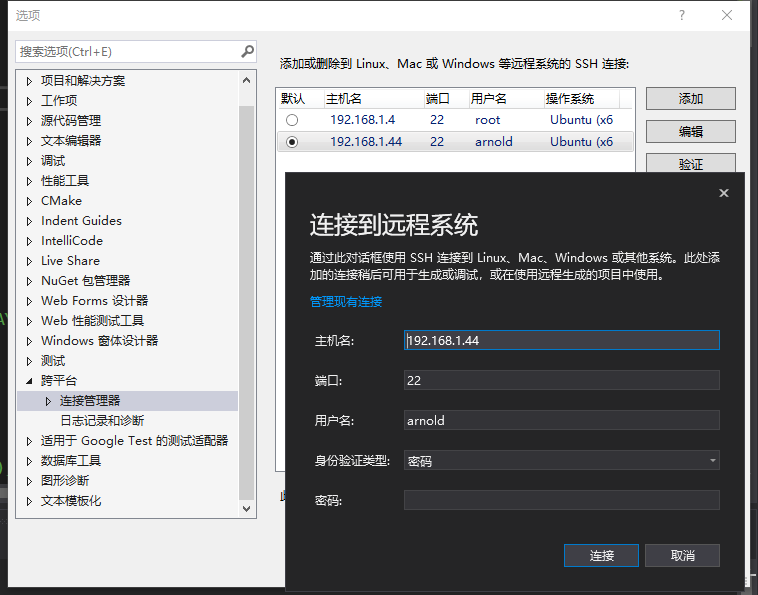
Task: Select Live Share in options tree
Action: (x=71, y=261)
